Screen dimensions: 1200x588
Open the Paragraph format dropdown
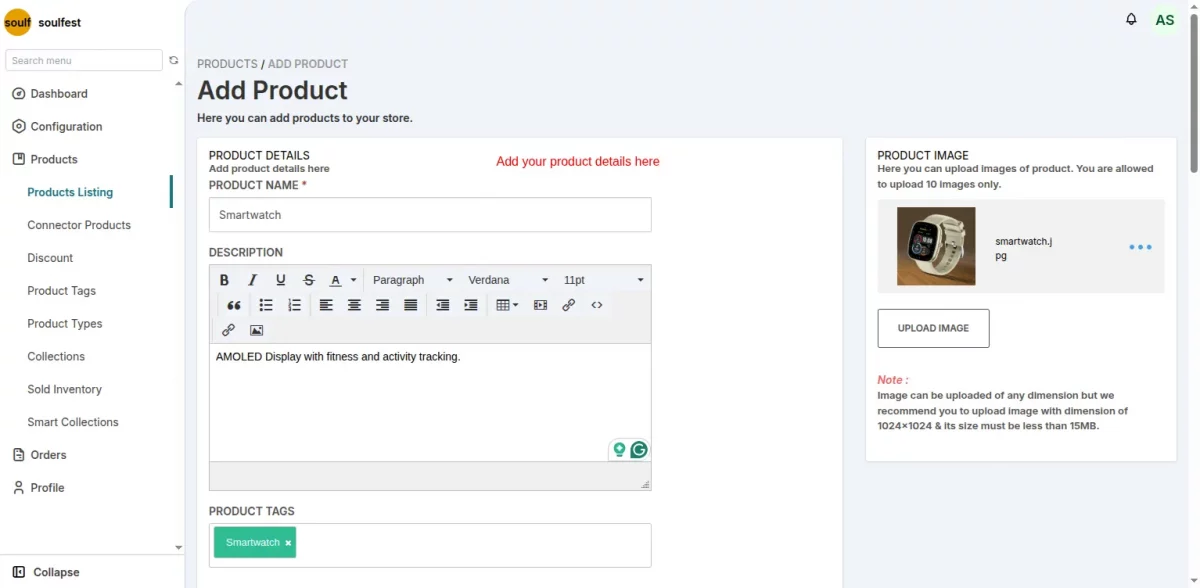412,280
